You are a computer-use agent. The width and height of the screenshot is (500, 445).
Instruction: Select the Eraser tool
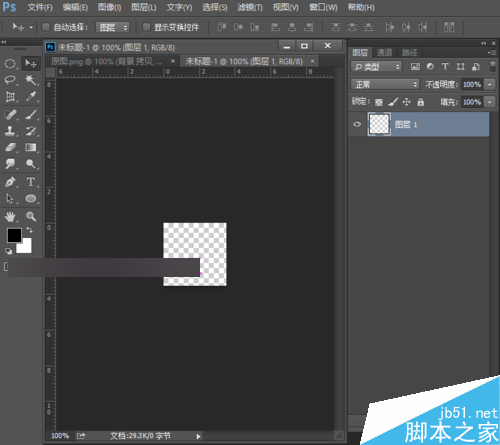[10, 147]
